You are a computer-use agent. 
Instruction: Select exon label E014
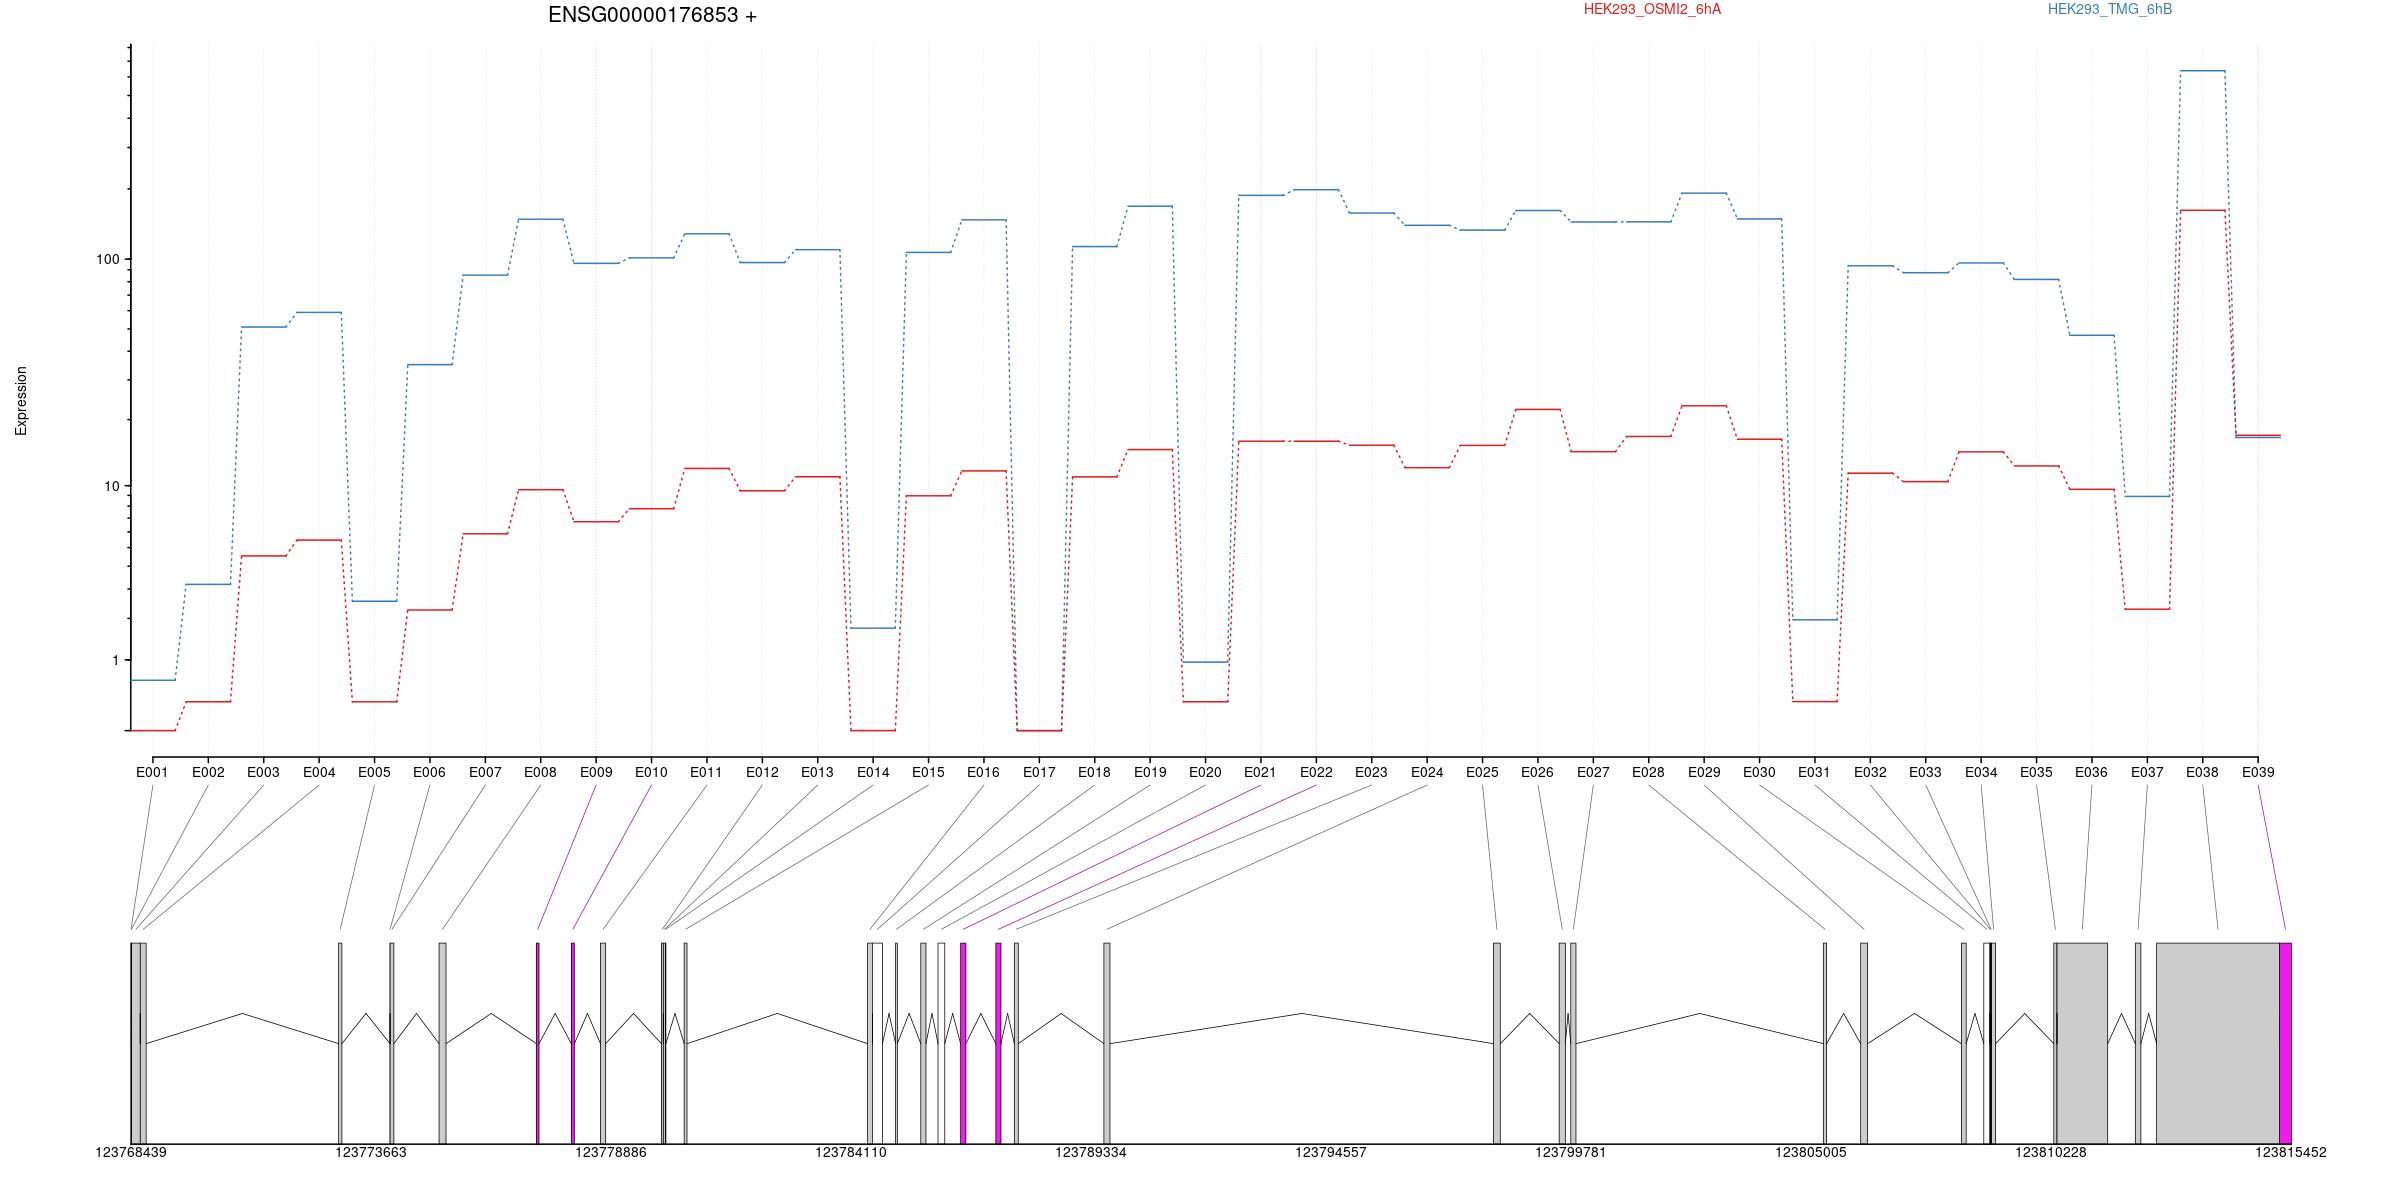873,772
